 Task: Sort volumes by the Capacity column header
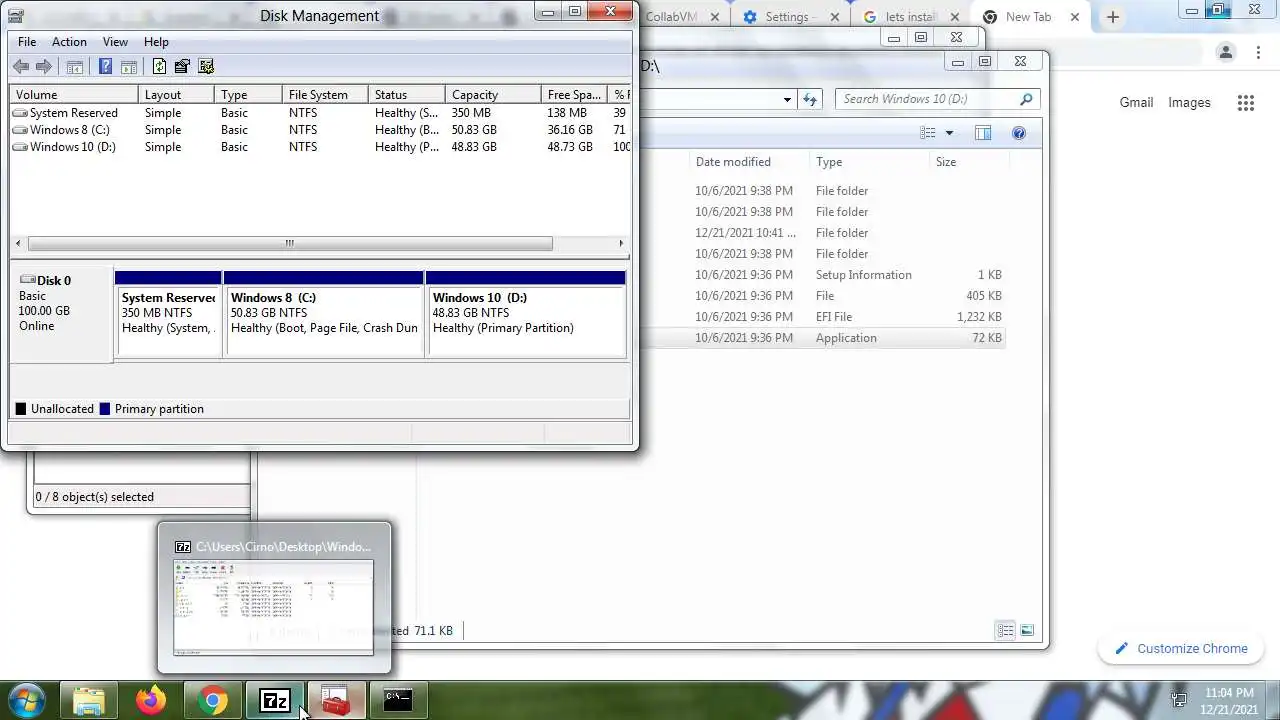pyautogui.click(x=493, y=94)
